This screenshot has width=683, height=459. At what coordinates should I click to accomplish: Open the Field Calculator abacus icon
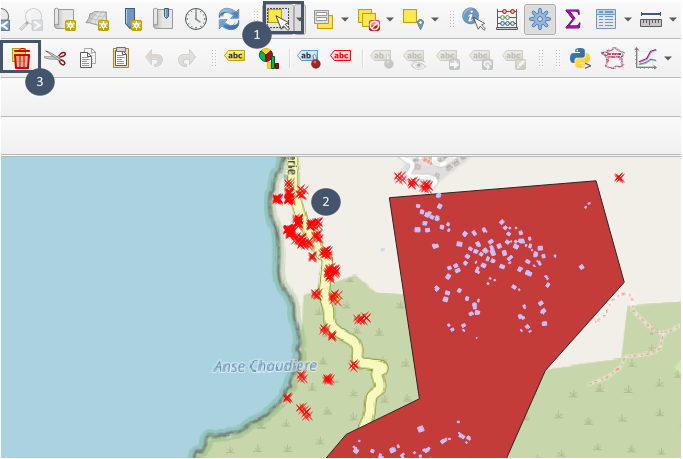pos(507,18)
